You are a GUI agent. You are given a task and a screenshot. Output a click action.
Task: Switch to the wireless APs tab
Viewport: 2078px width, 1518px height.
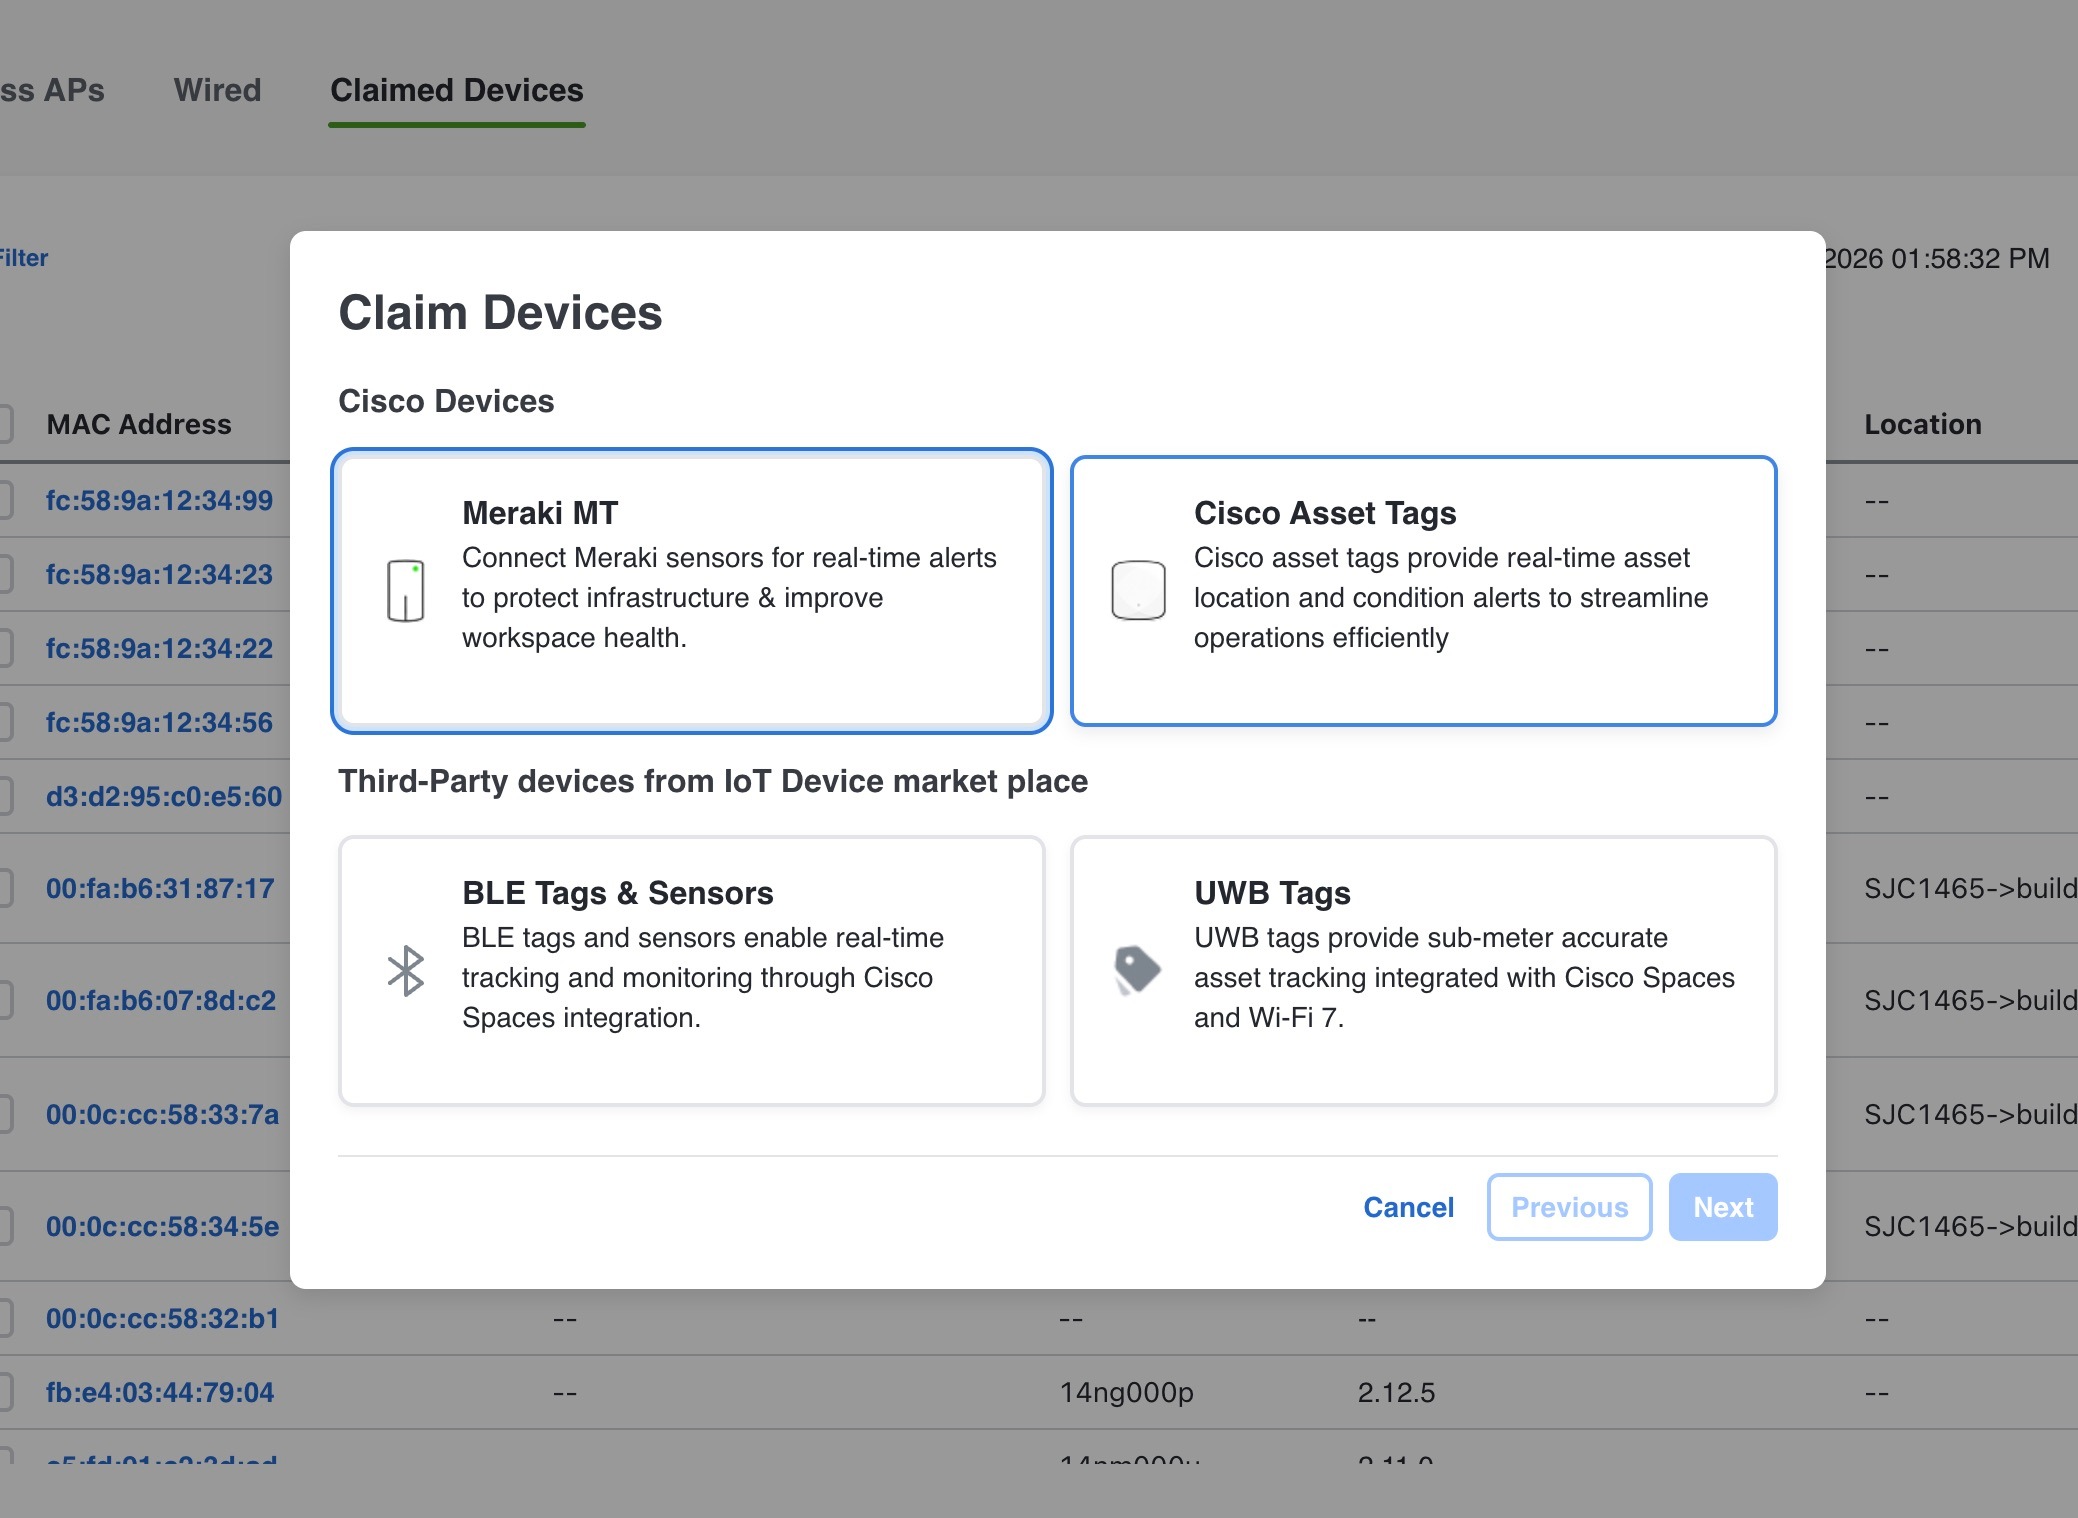pyautogui.click(x=52, y=90)
